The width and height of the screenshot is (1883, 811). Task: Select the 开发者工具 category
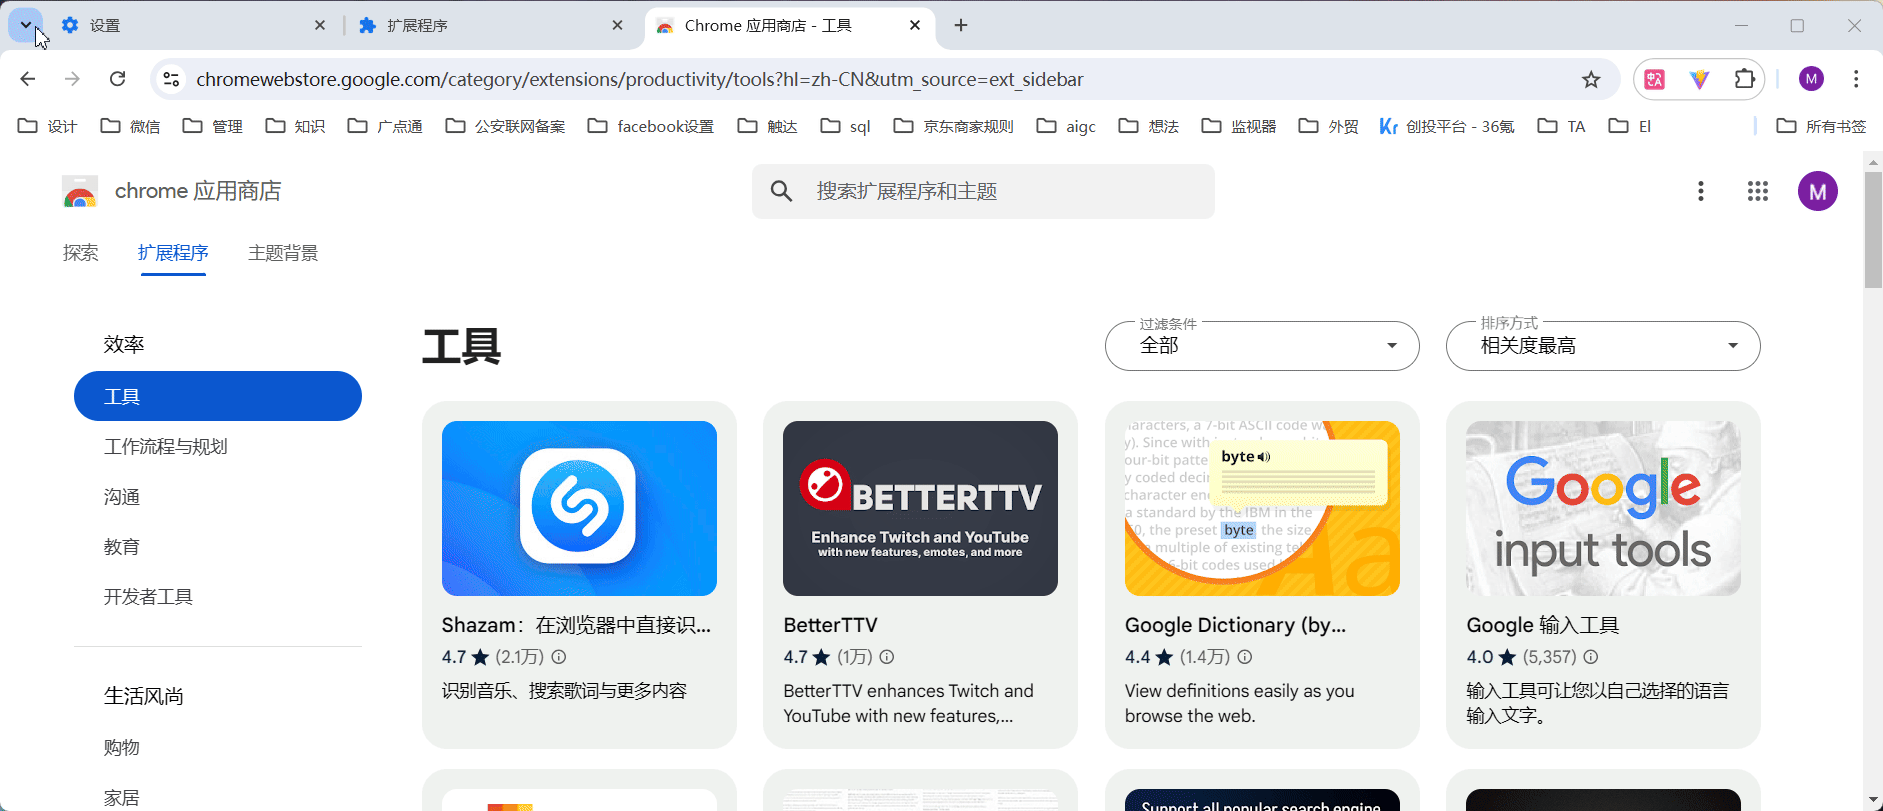coord(148,597)
